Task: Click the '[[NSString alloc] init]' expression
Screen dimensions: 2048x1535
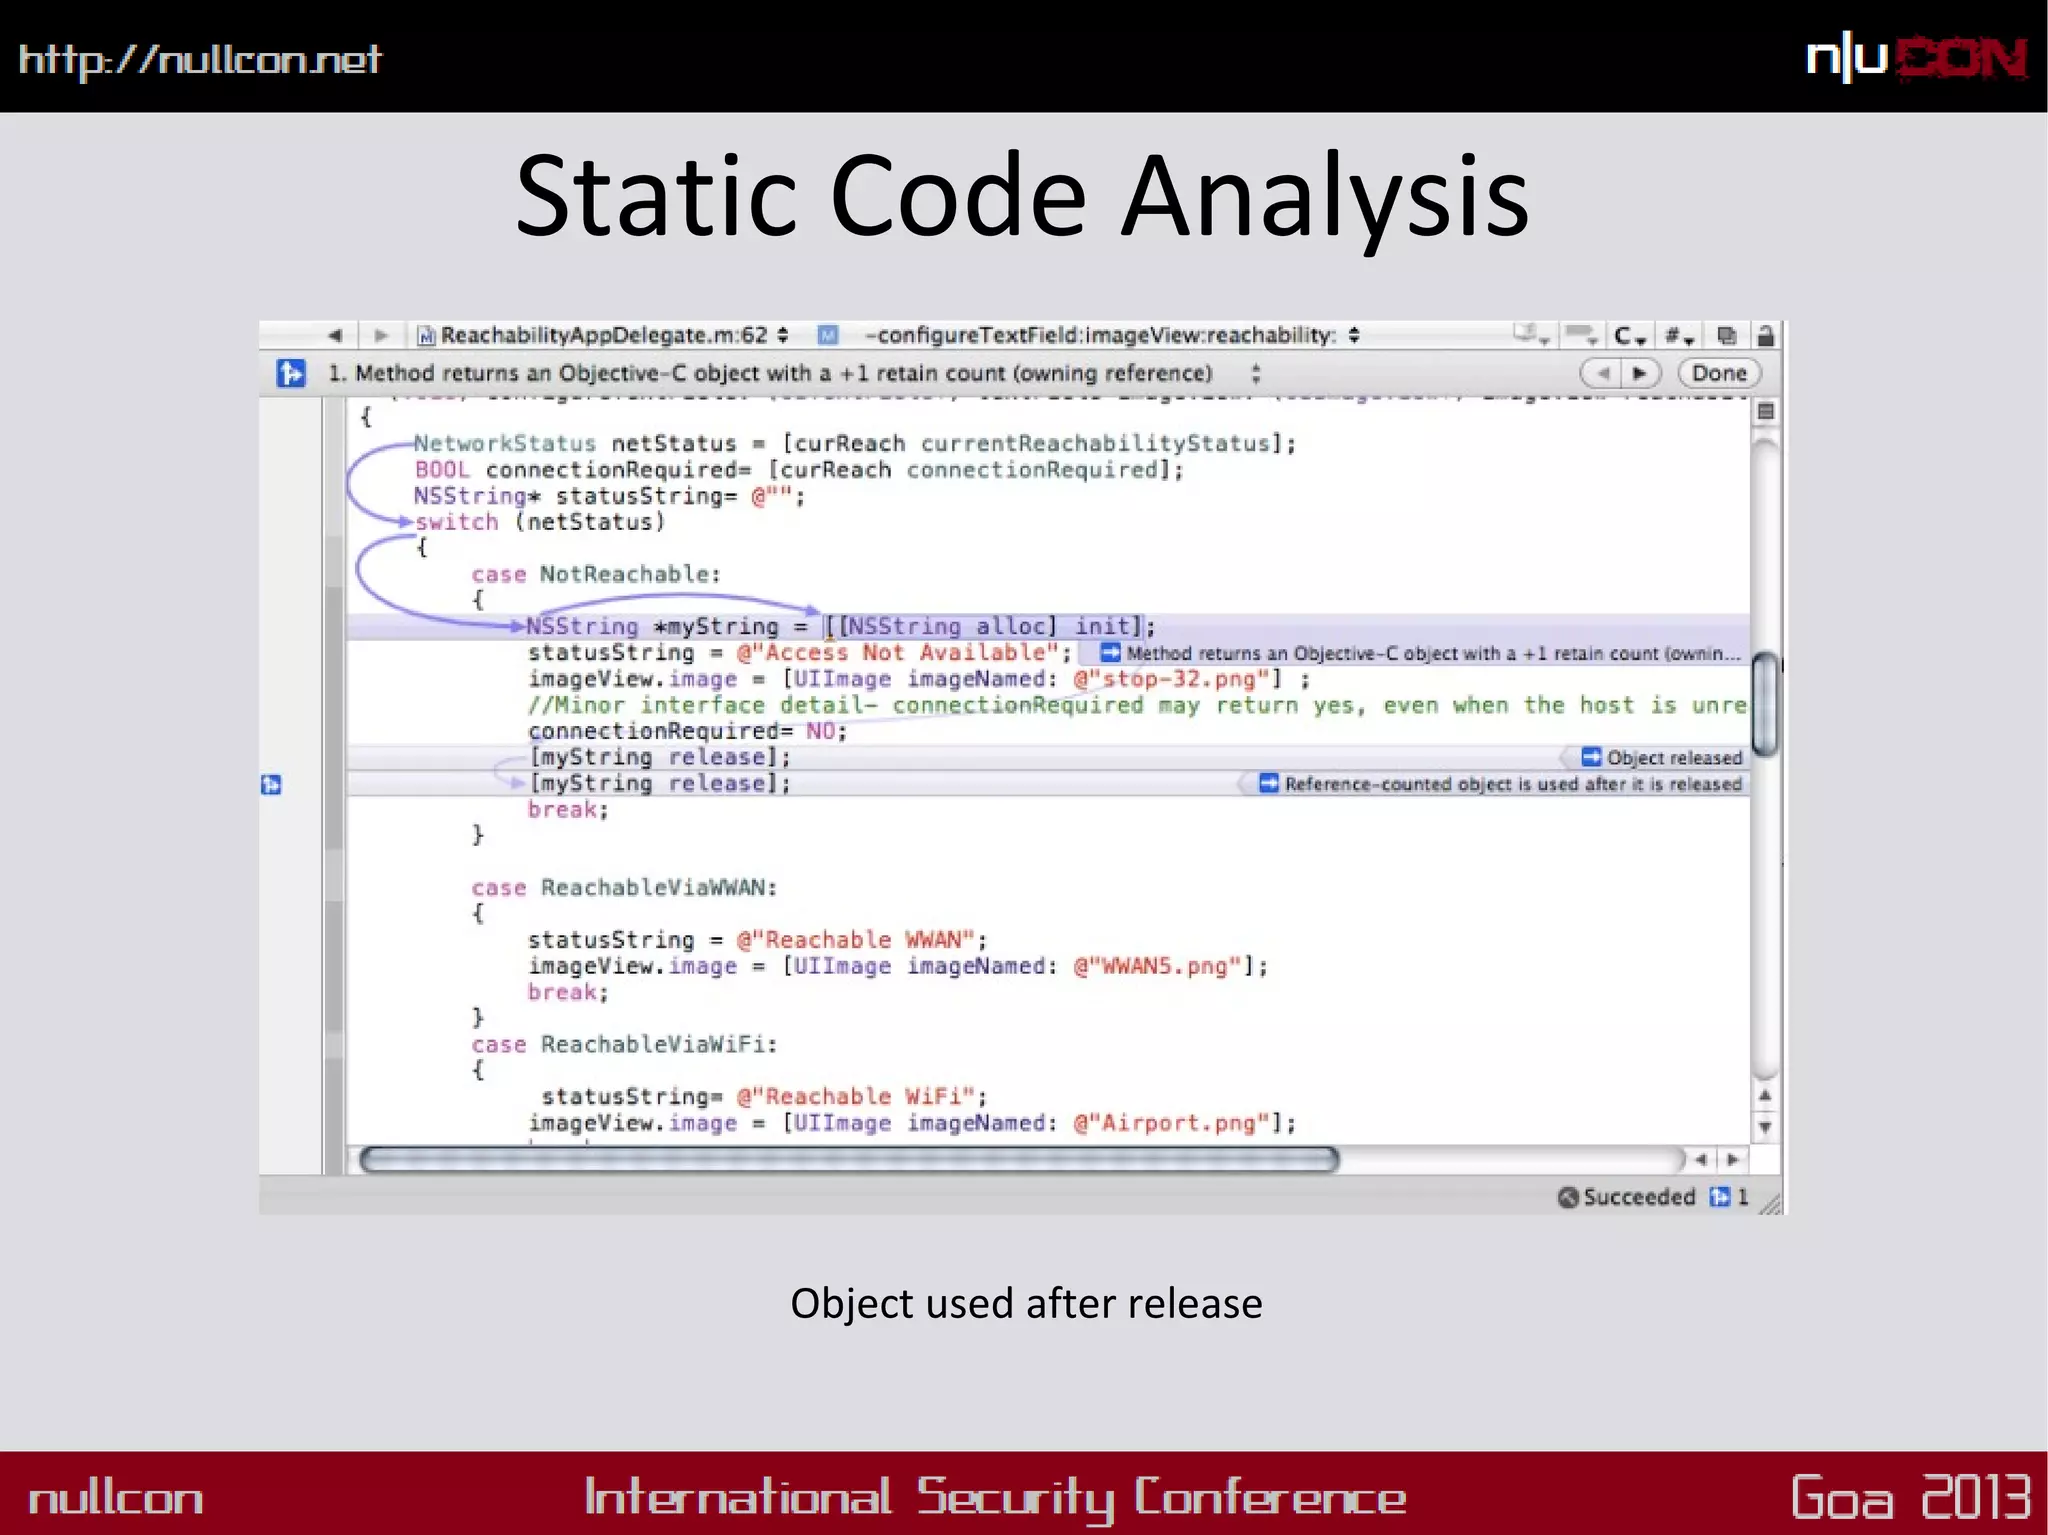Action: tap(984, 627)
